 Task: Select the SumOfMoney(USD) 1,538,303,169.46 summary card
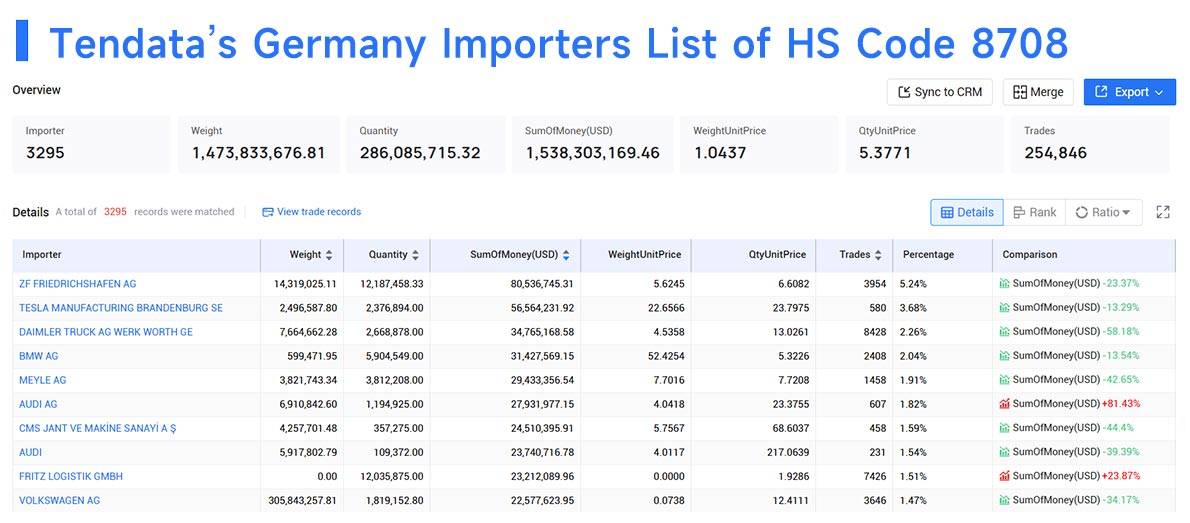tap(593, 144)
